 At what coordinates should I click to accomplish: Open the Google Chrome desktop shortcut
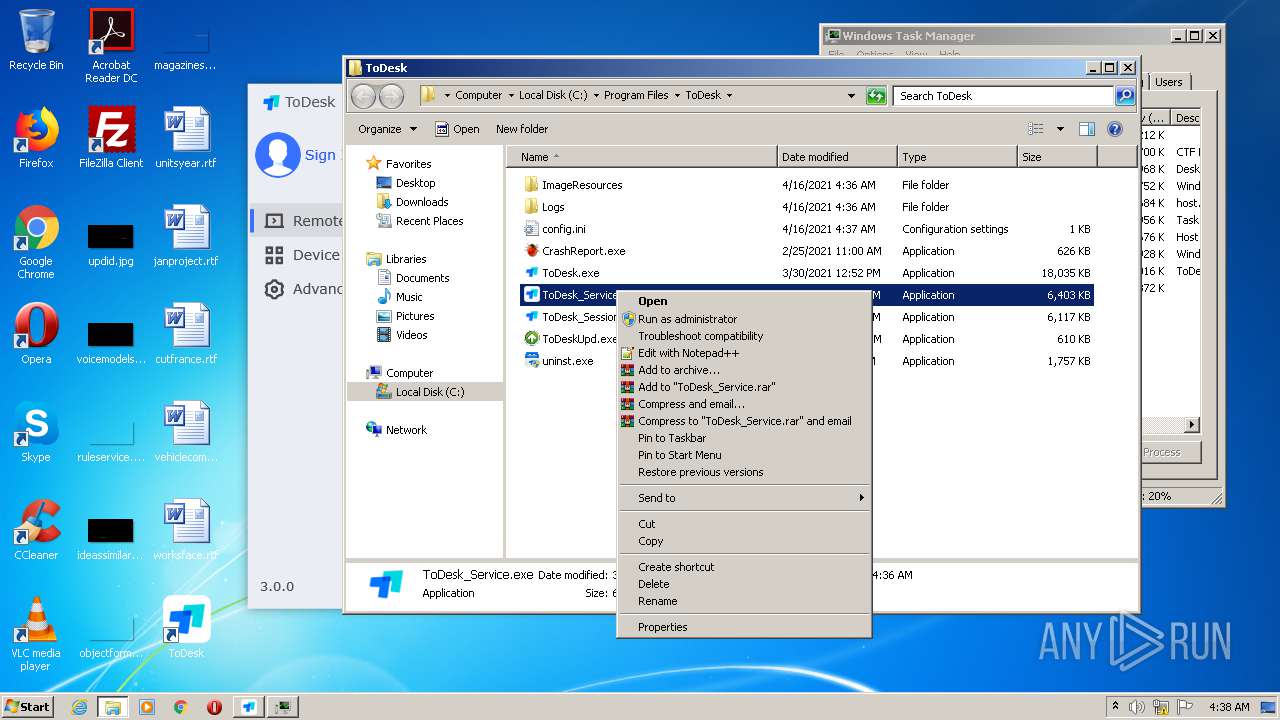pos(36,242)
